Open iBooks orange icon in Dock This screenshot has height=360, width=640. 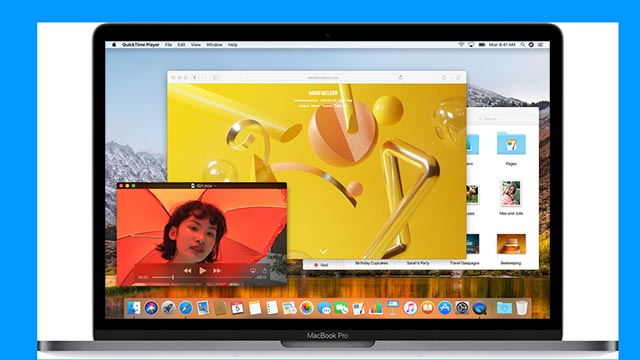coord(427,308)
